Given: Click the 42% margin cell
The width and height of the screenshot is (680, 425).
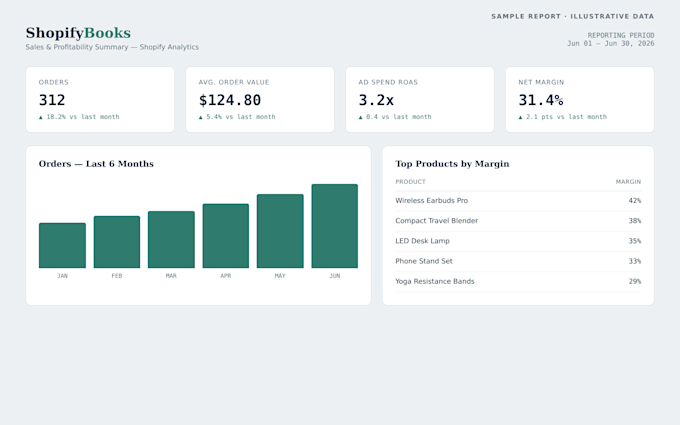Looking at the screenshot, I should pos(635,201).
